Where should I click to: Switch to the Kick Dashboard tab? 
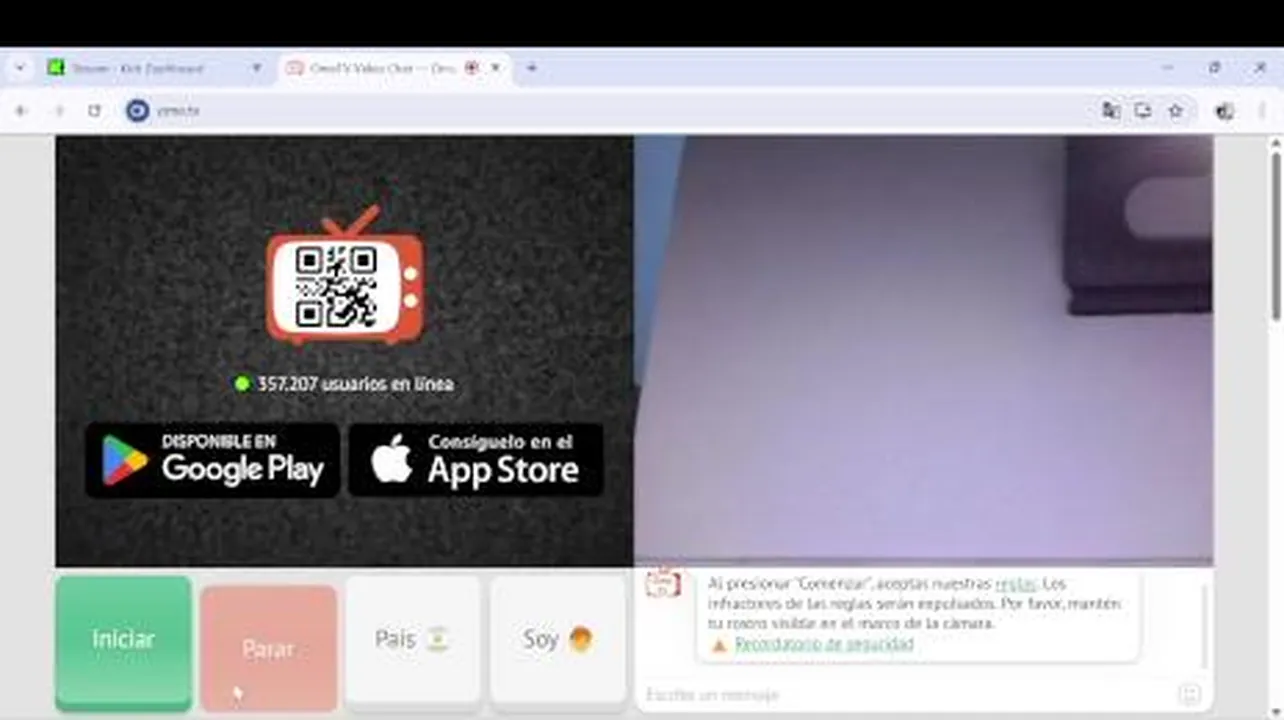click(x=154, y=68)
